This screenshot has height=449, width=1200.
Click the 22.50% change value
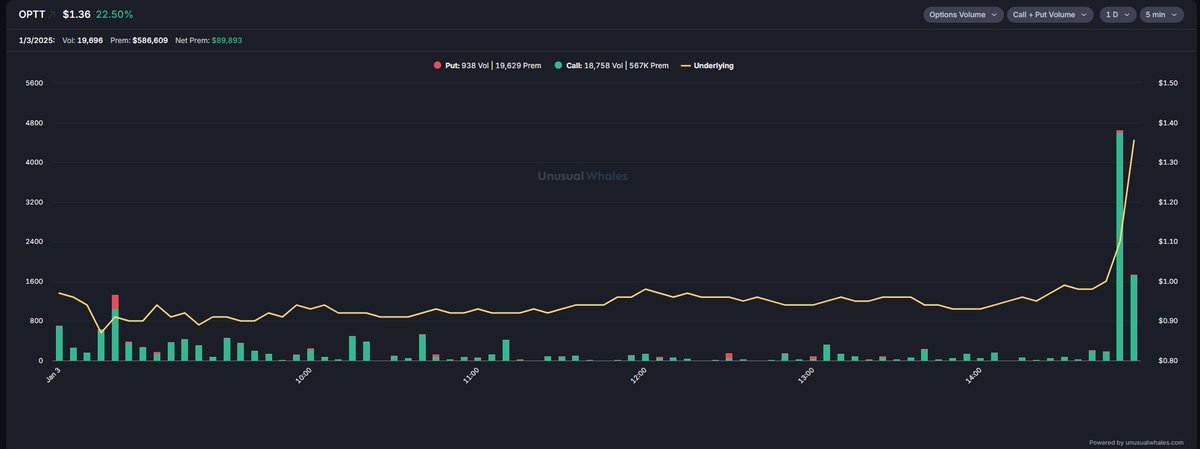click(115, 15)
